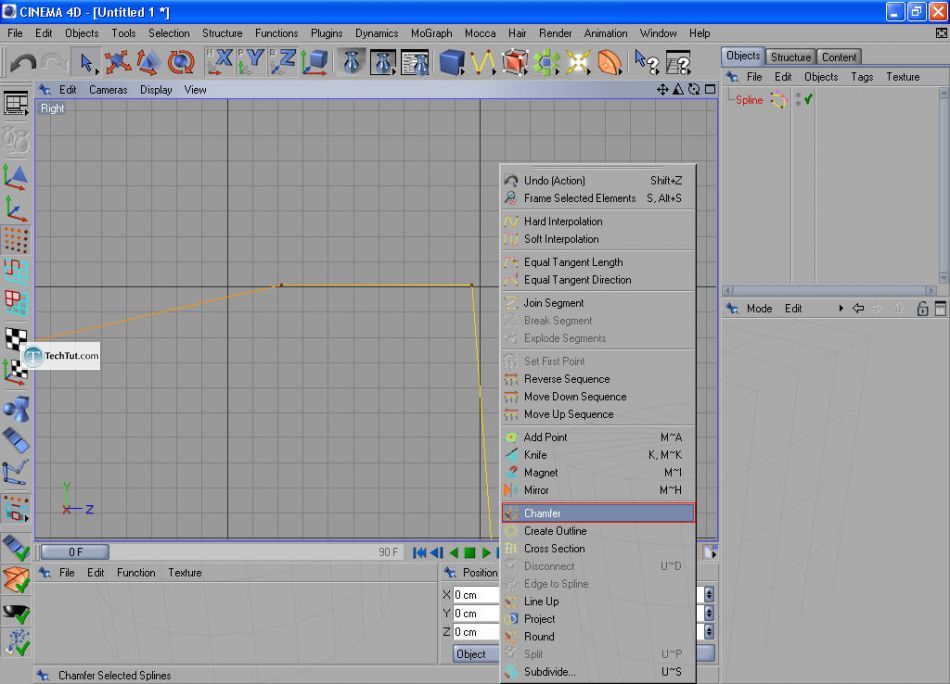Open Render Settings icon

[415, 62]
